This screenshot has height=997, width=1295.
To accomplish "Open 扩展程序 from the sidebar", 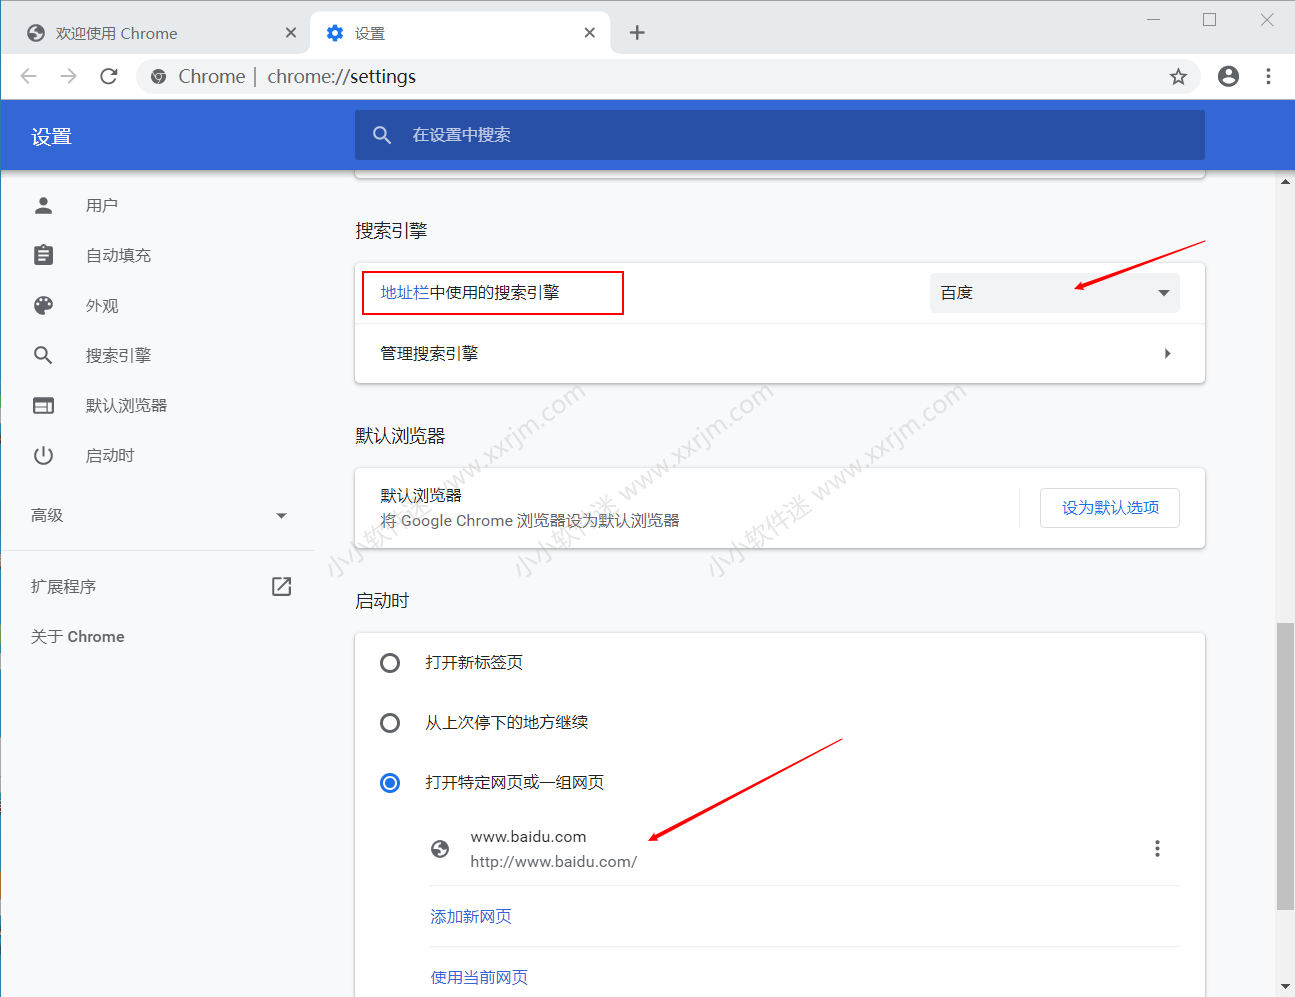I will click(x=64, y=586).
